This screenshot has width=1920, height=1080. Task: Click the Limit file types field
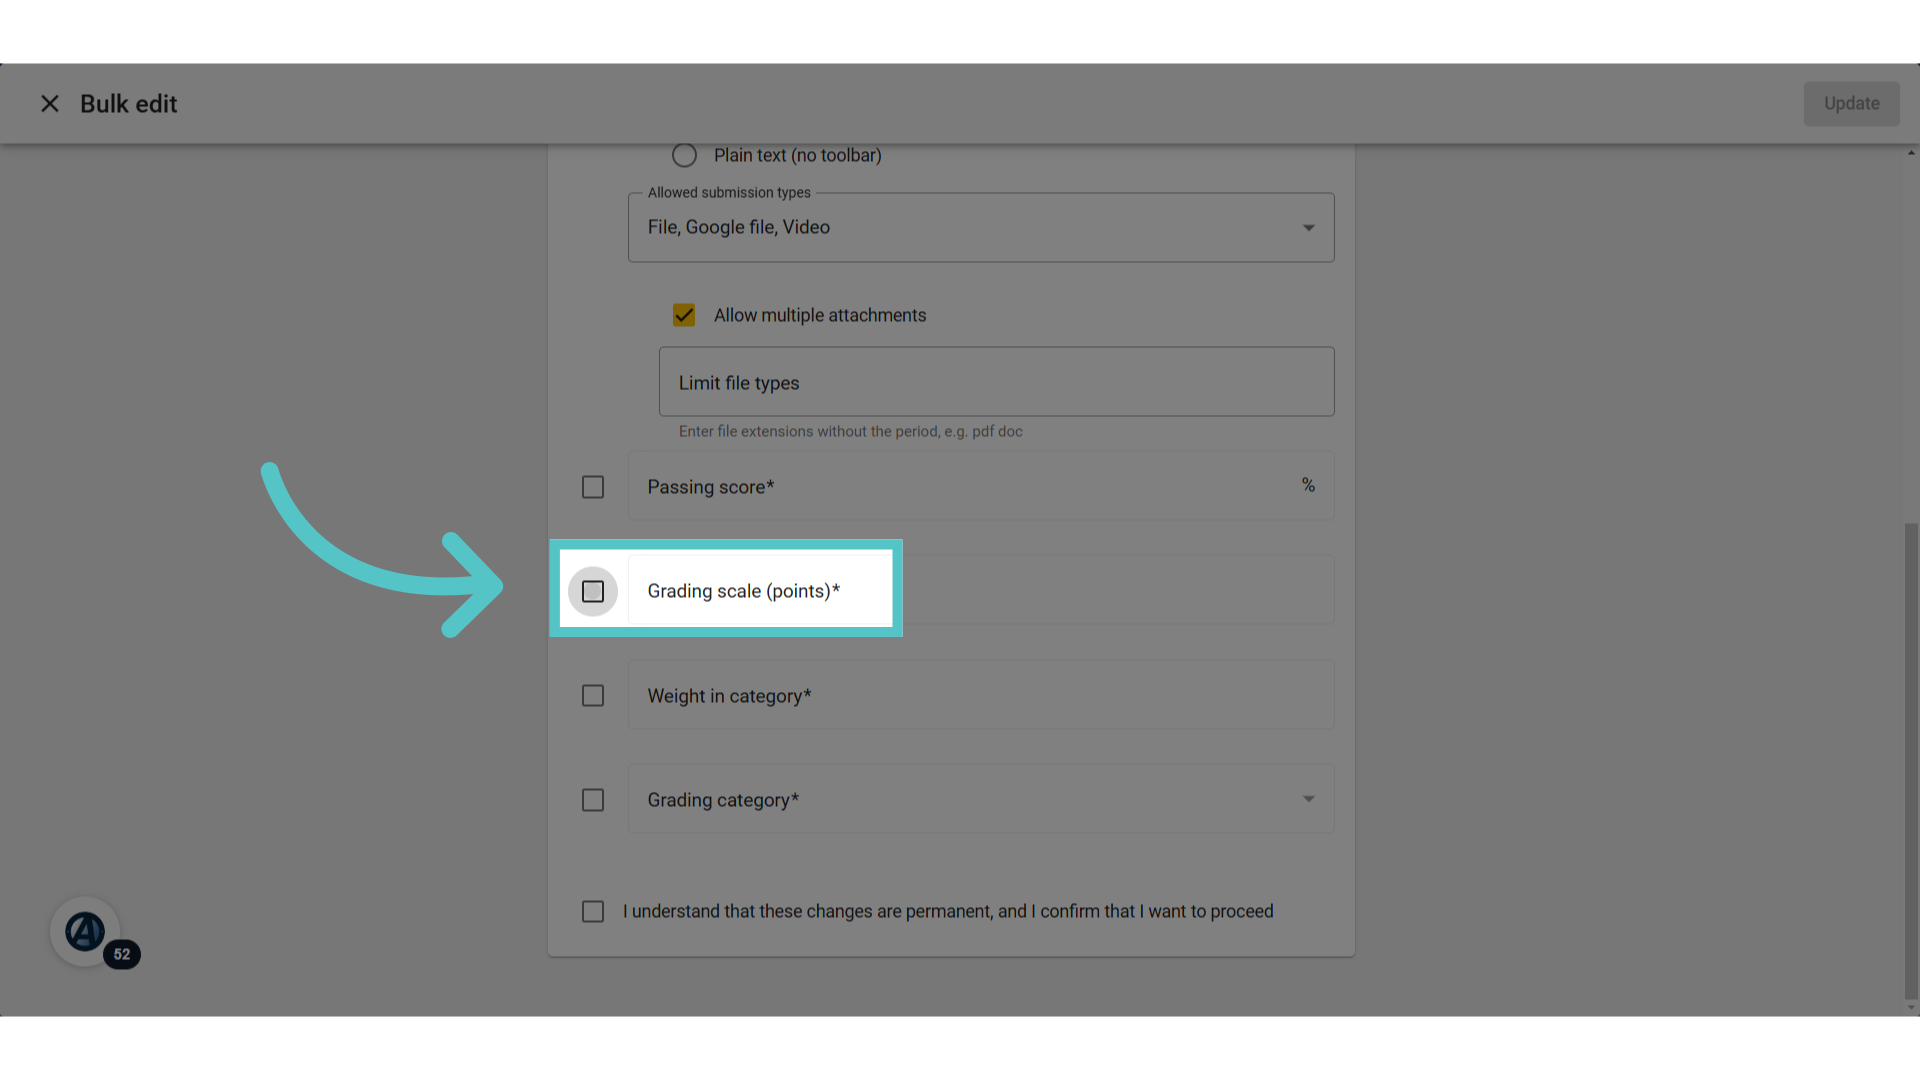[x=996, y=382]
